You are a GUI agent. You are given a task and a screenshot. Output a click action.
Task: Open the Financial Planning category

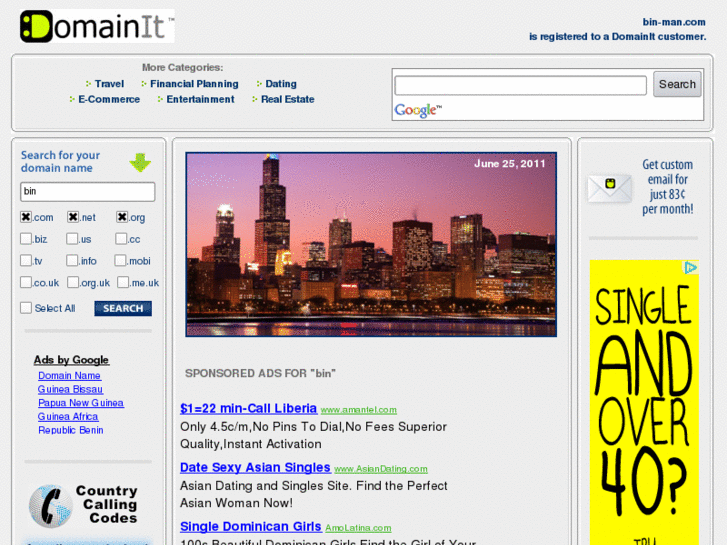[x=194, y=84]
